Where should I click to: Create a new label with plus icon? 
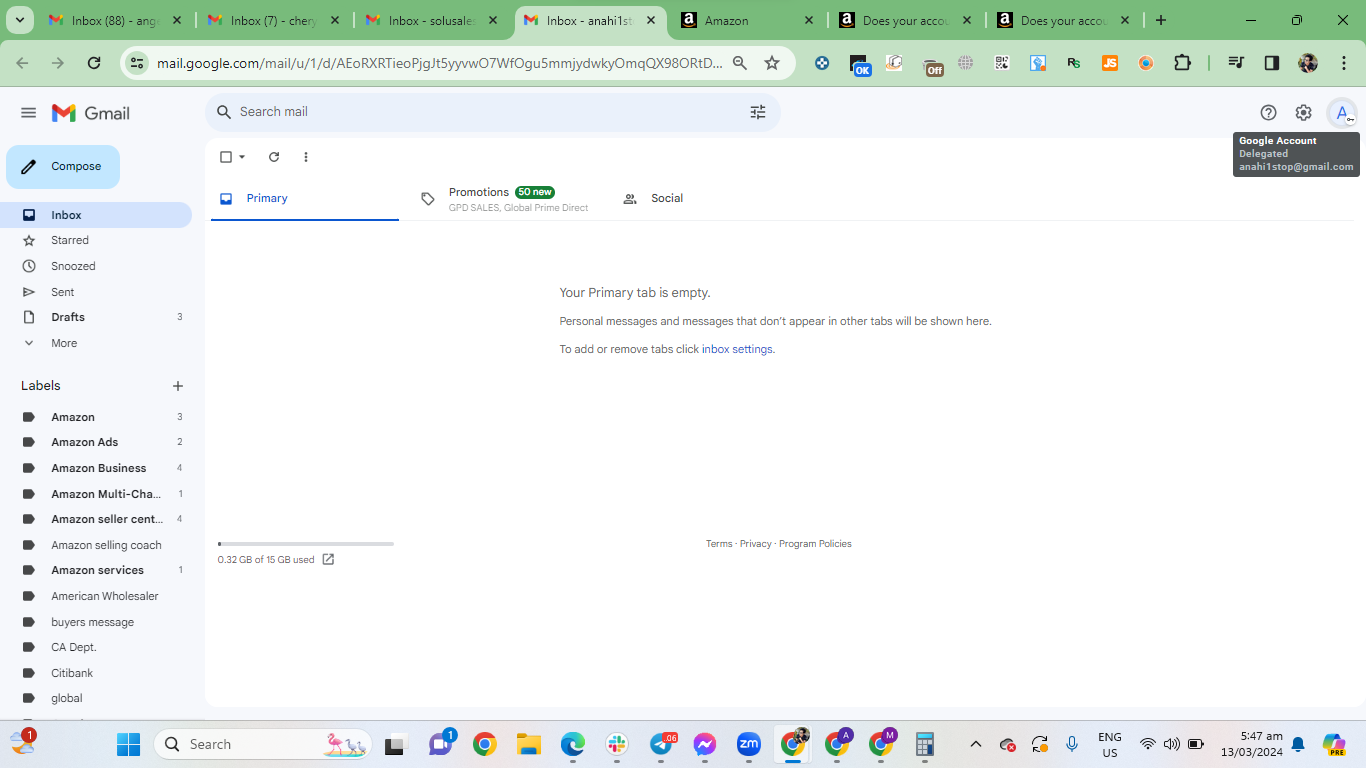pyautogui.click(x=178, y=386)
